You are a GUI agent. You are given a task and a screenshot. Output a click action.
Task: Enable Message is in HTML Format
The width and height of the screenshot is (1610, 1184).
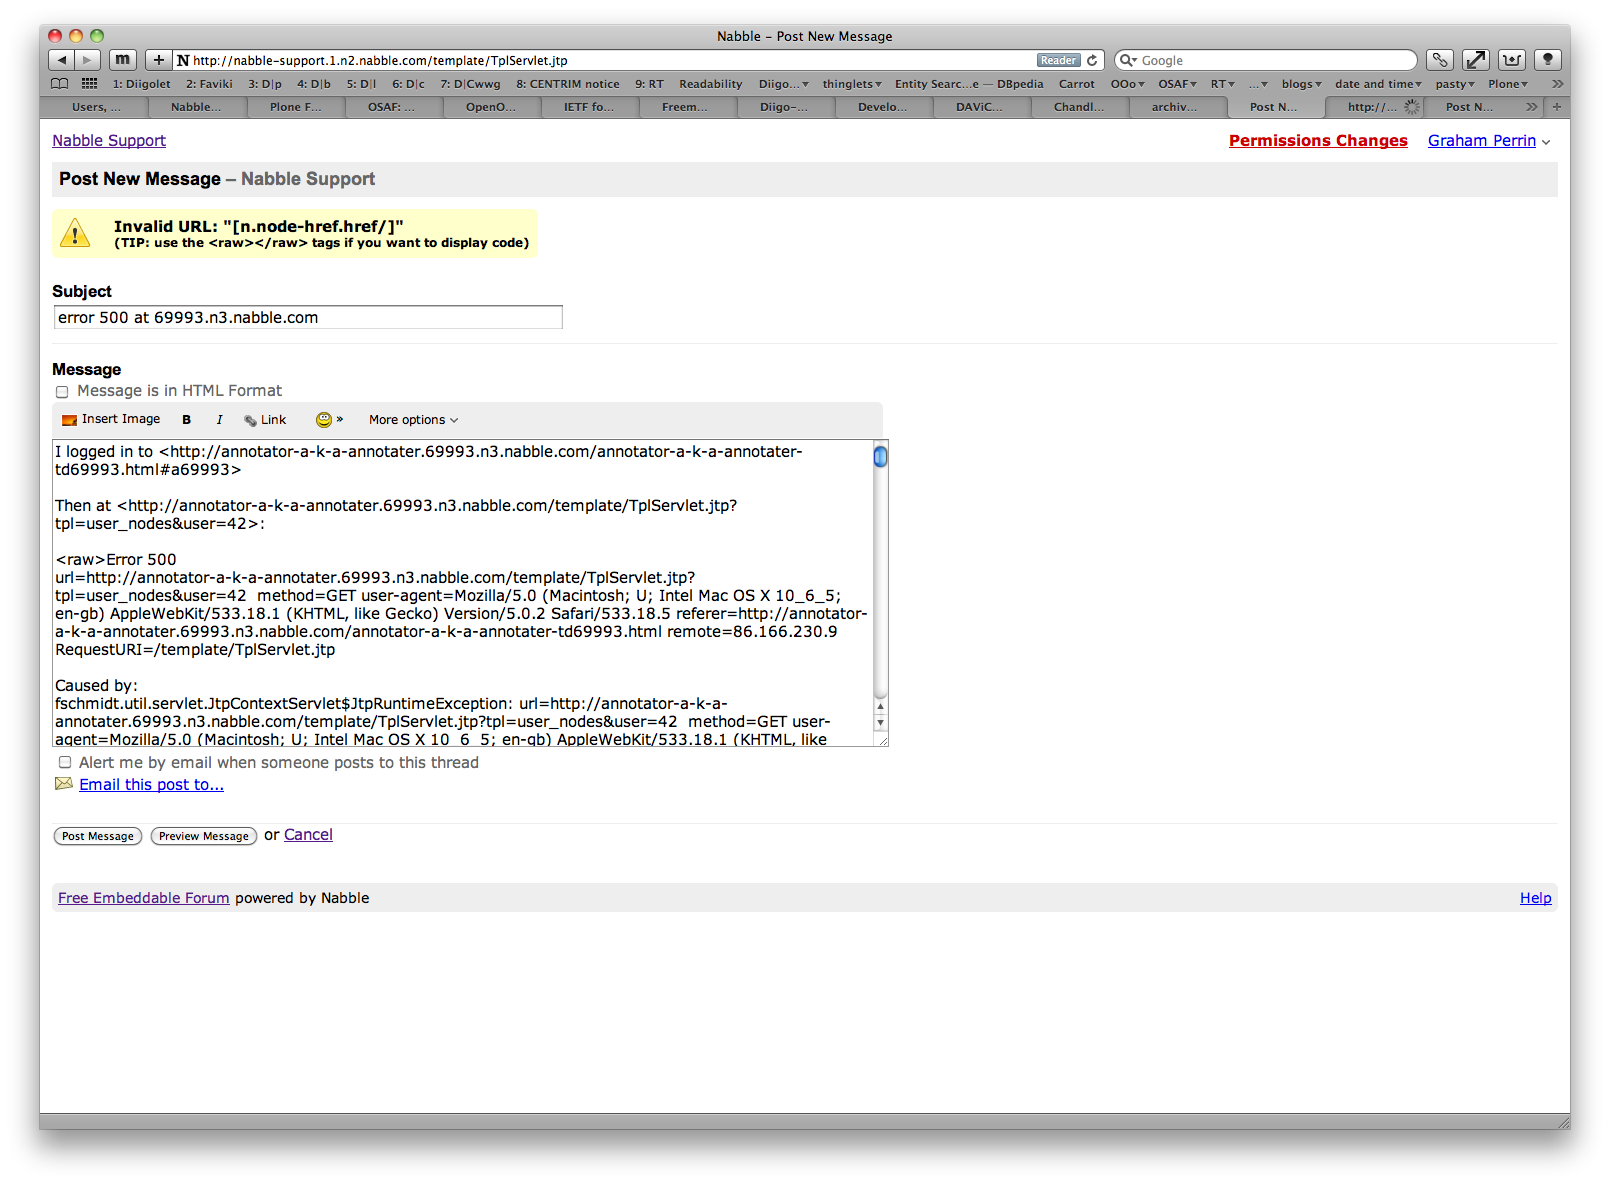[x=62, y=392]
